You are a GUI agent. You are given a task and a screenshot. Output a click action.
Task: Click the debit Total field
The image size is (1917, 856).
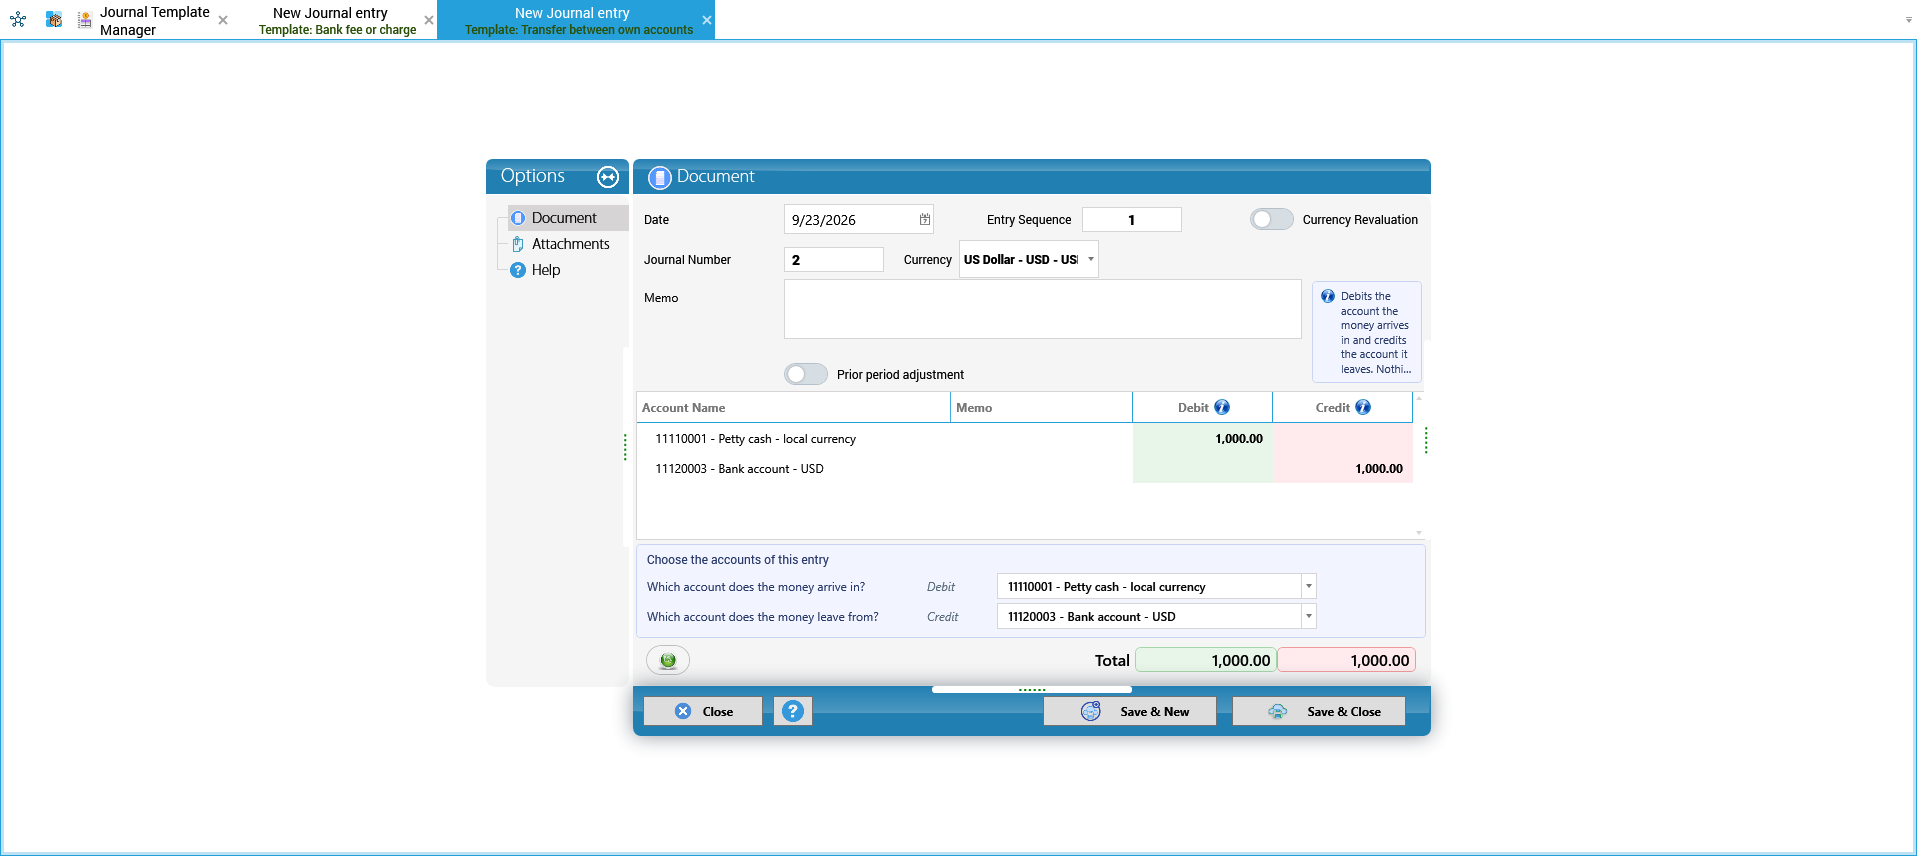(1205, 660)
